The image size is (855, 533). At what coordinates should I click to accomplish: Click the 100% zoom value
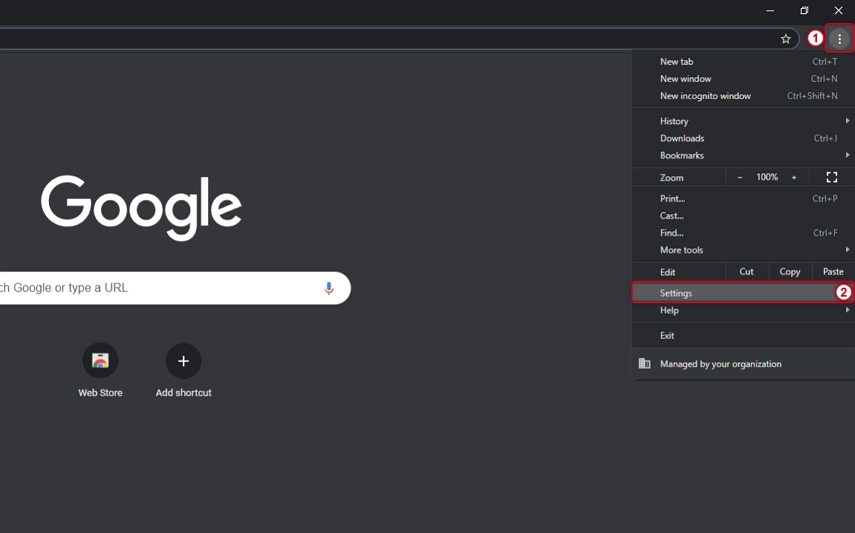[x=767, y=177]
